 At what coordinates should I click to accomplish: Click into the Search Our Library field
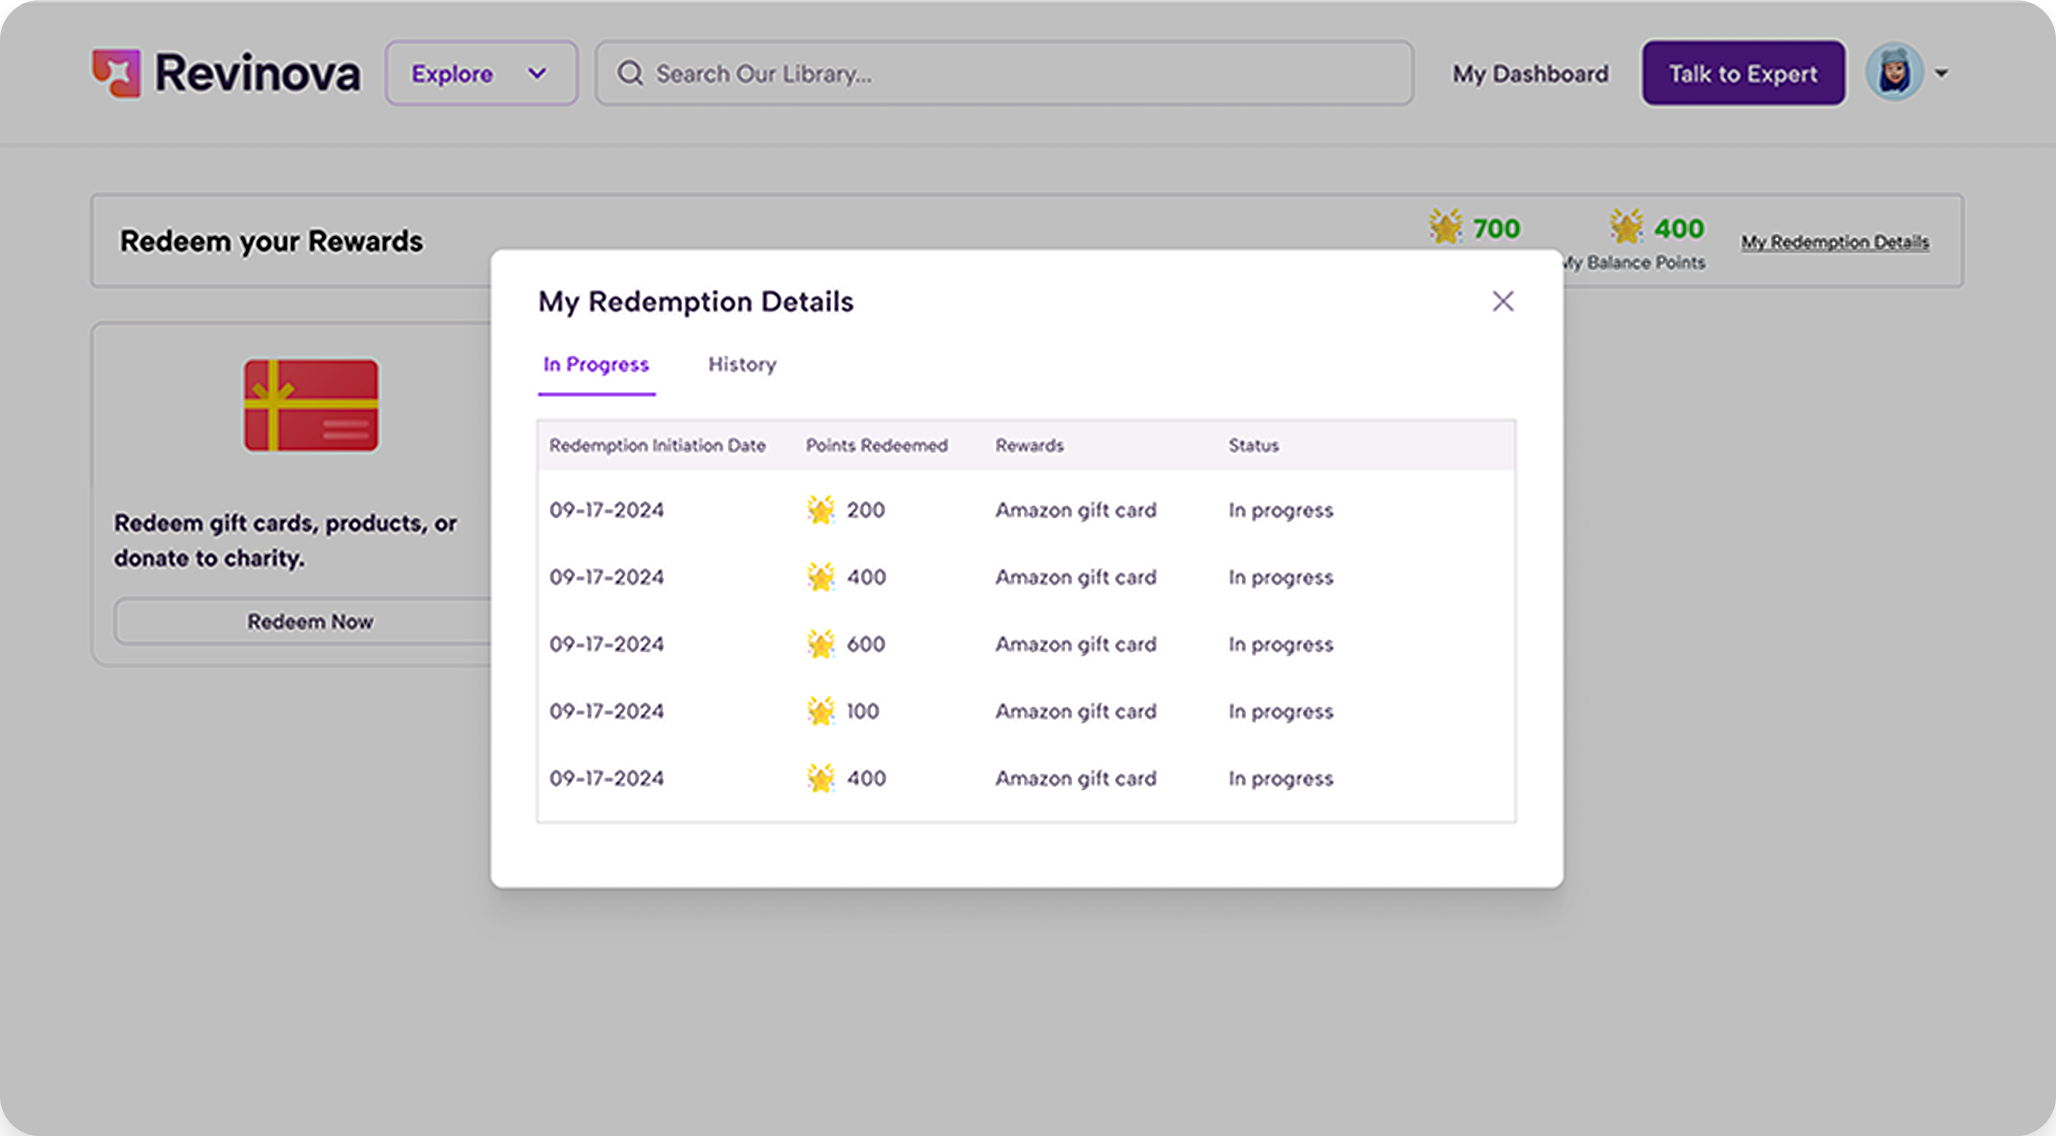pos(1004,73)
